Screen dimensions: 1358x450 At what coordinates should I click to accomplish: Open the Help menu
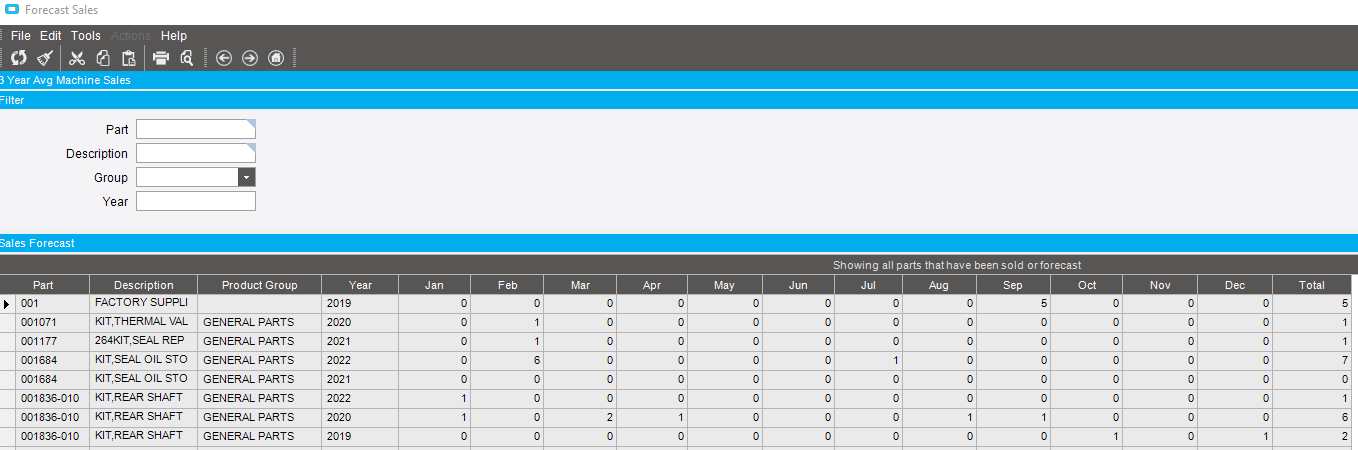(174, 35)
